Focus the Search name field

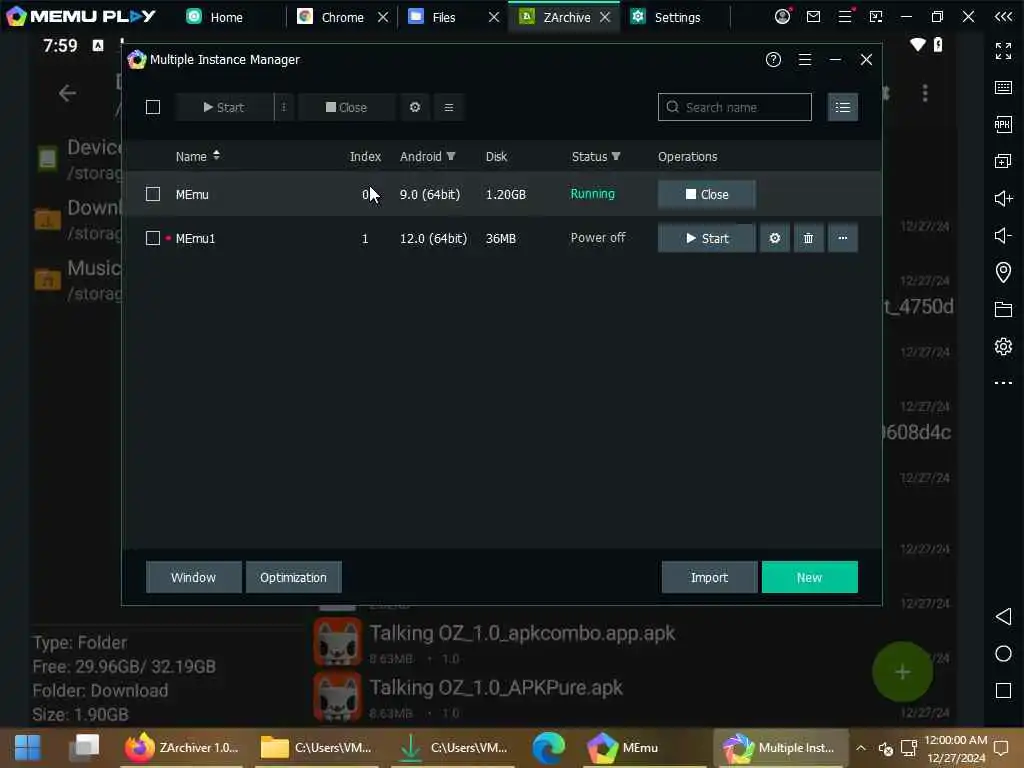click(735, 107)
